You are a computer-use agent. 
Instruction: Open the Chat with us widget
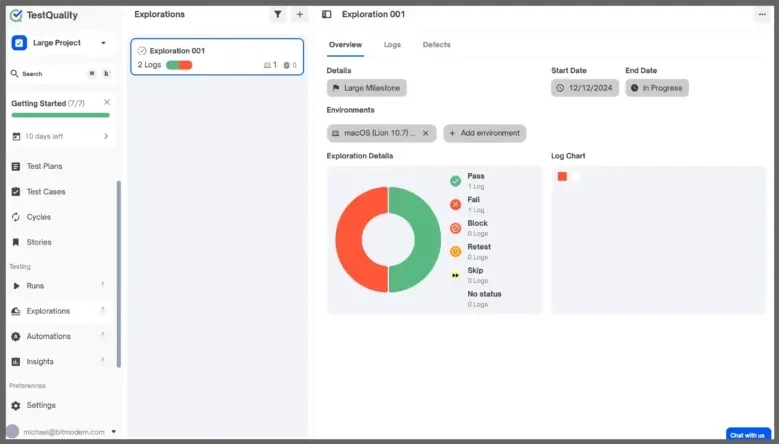748,434
